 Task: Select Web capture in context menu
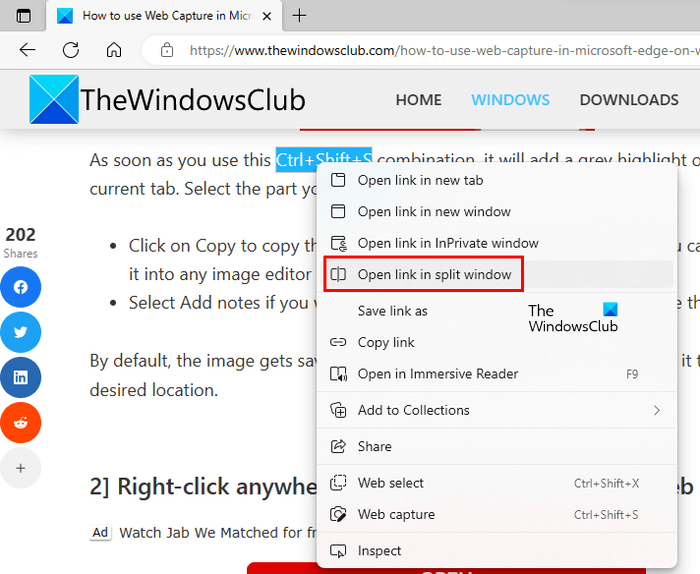496,515
